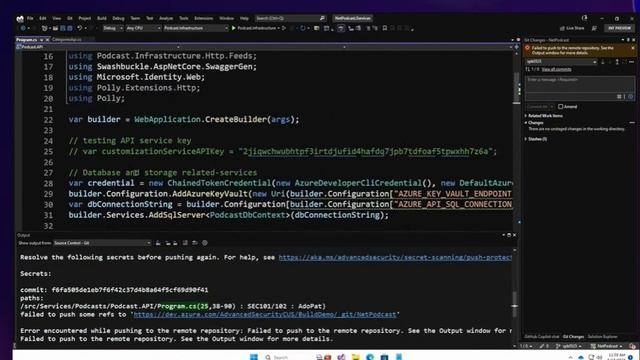The width and height of the screenshot is (640, 360).
Task: Dismiss the failed push warning banner
Action: click(x=633, y=48)
